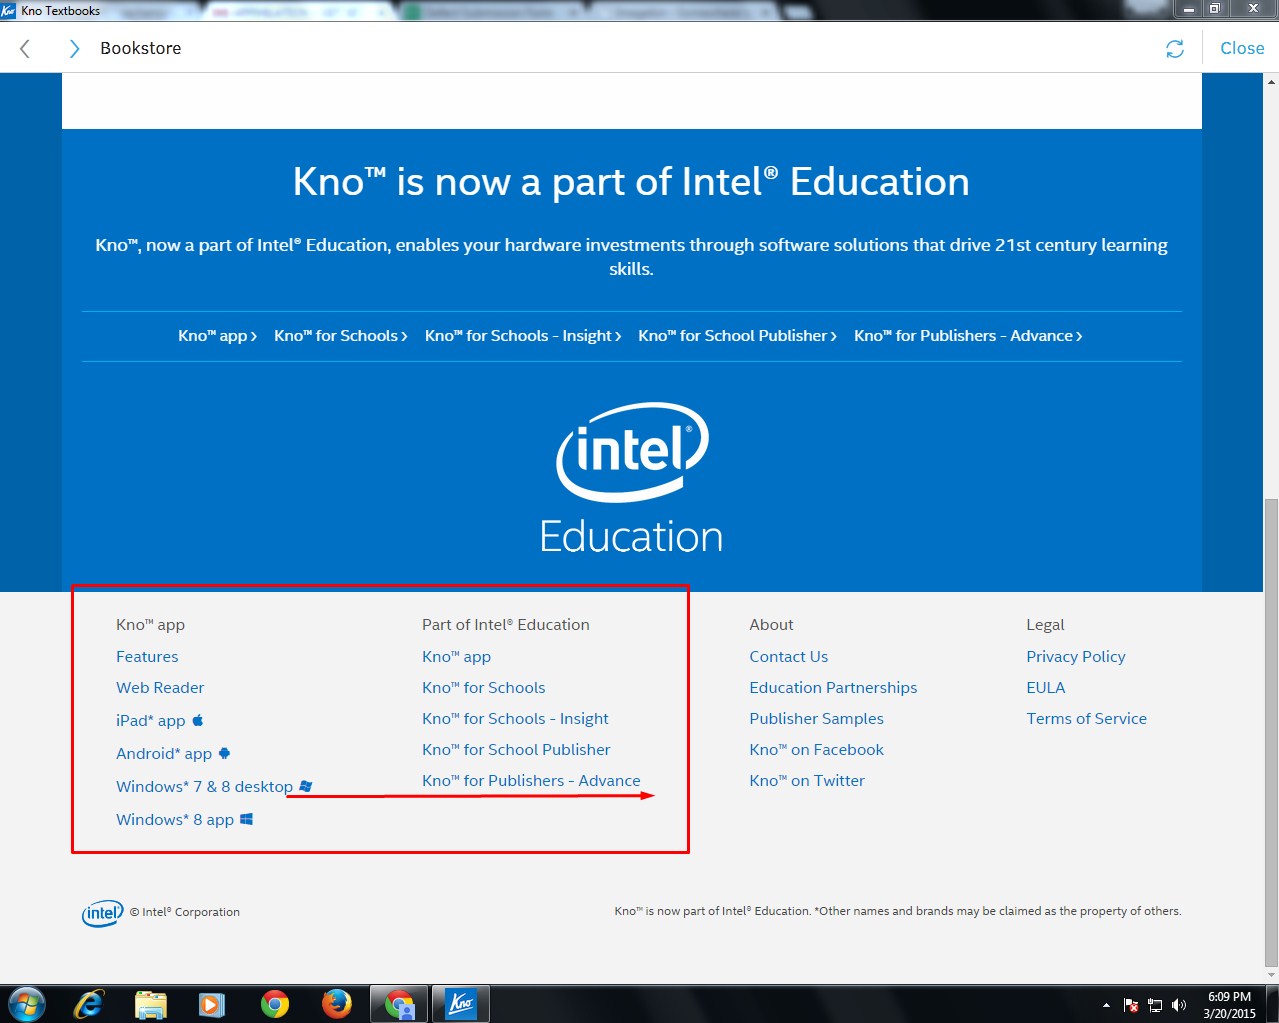The image size is (1279, 1023).
Task: Click '© Intel® Corporation' footer text
Action: (x=185, y=912)
